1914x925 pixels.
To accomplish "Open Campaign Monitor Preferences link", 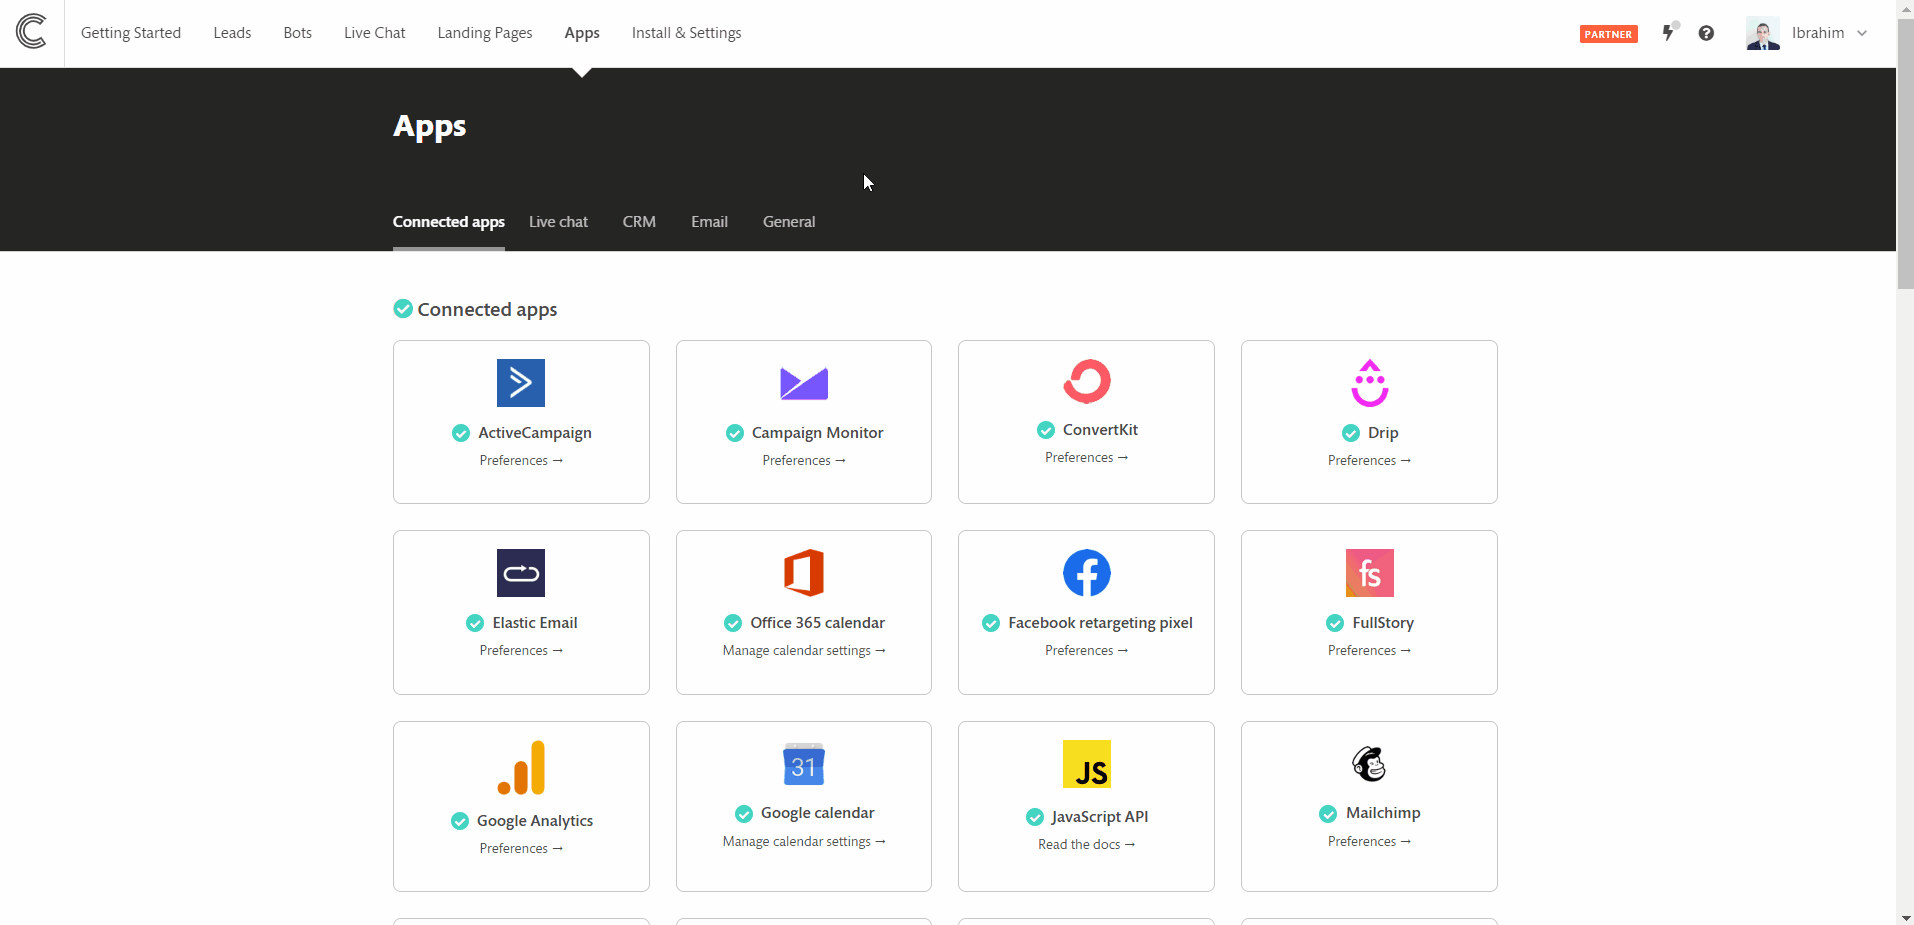I will click(x=804, y=460).
